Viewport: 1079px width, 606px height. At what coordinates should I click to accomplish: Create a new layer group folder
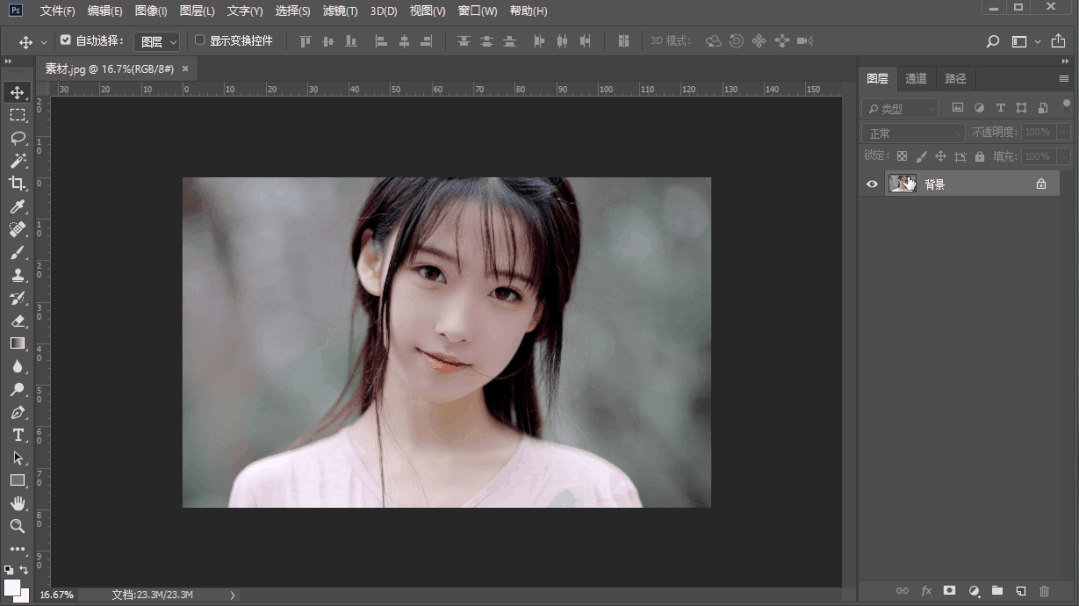pos(997,591)
